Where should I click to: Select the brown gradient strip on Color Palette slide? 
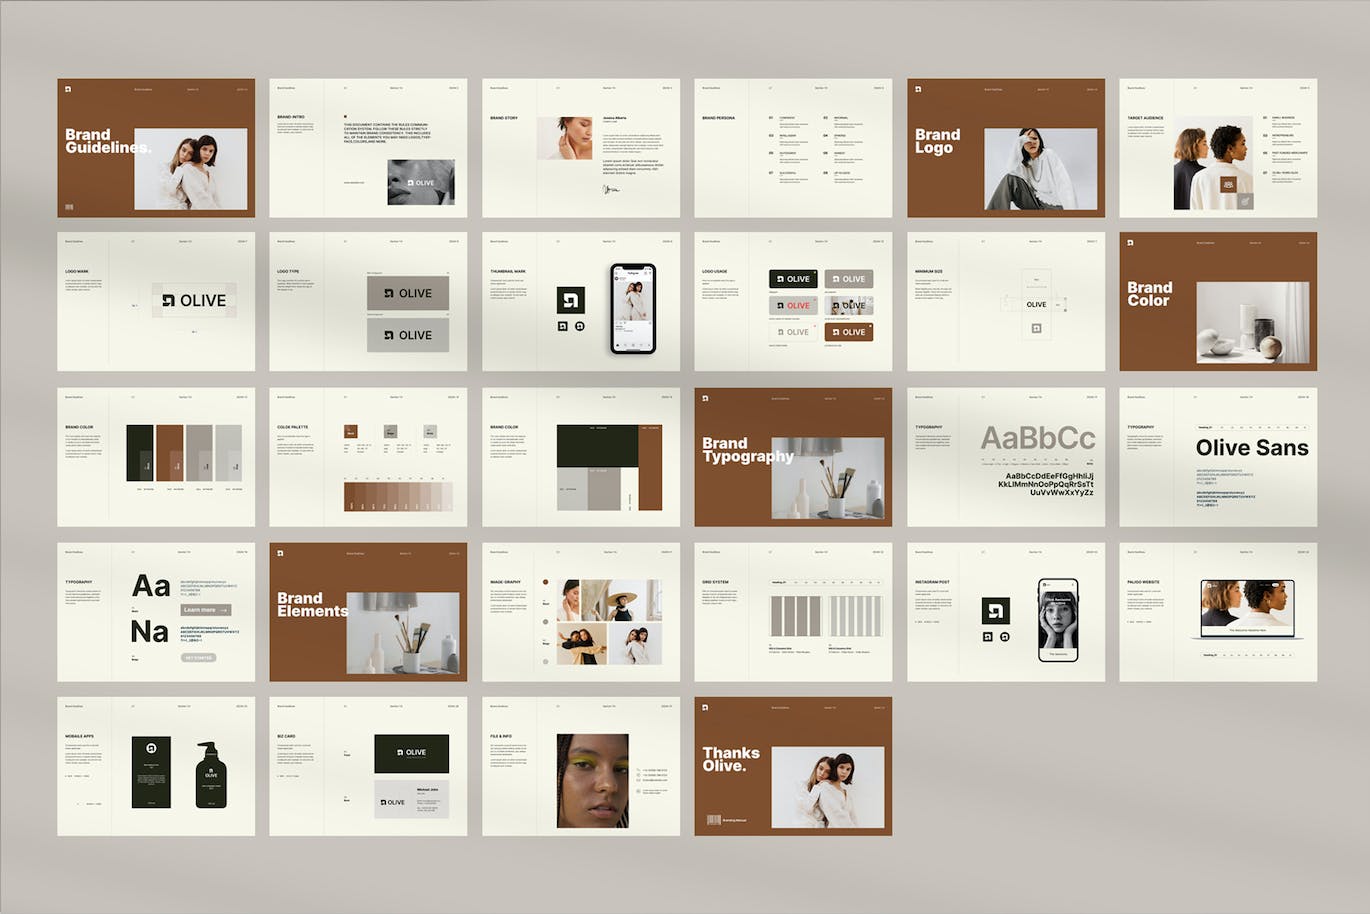[x=397, y=495]
